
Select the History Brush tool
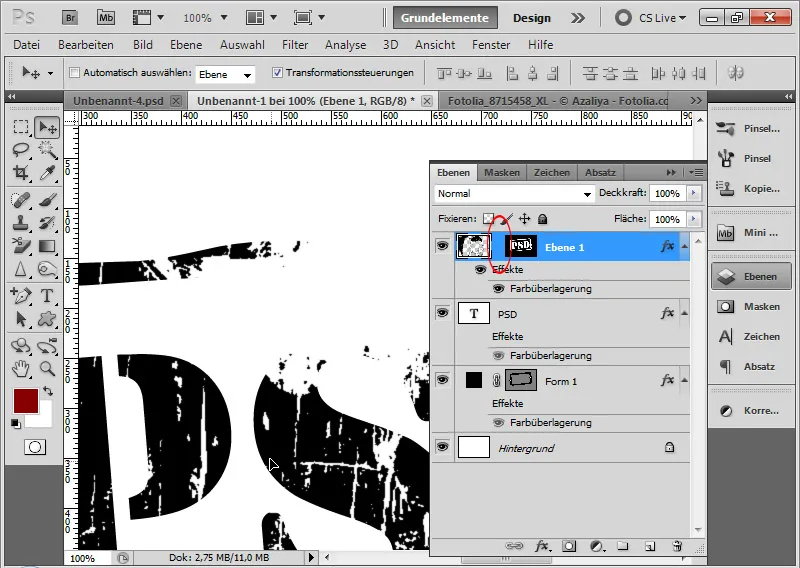tap(47, 223)
